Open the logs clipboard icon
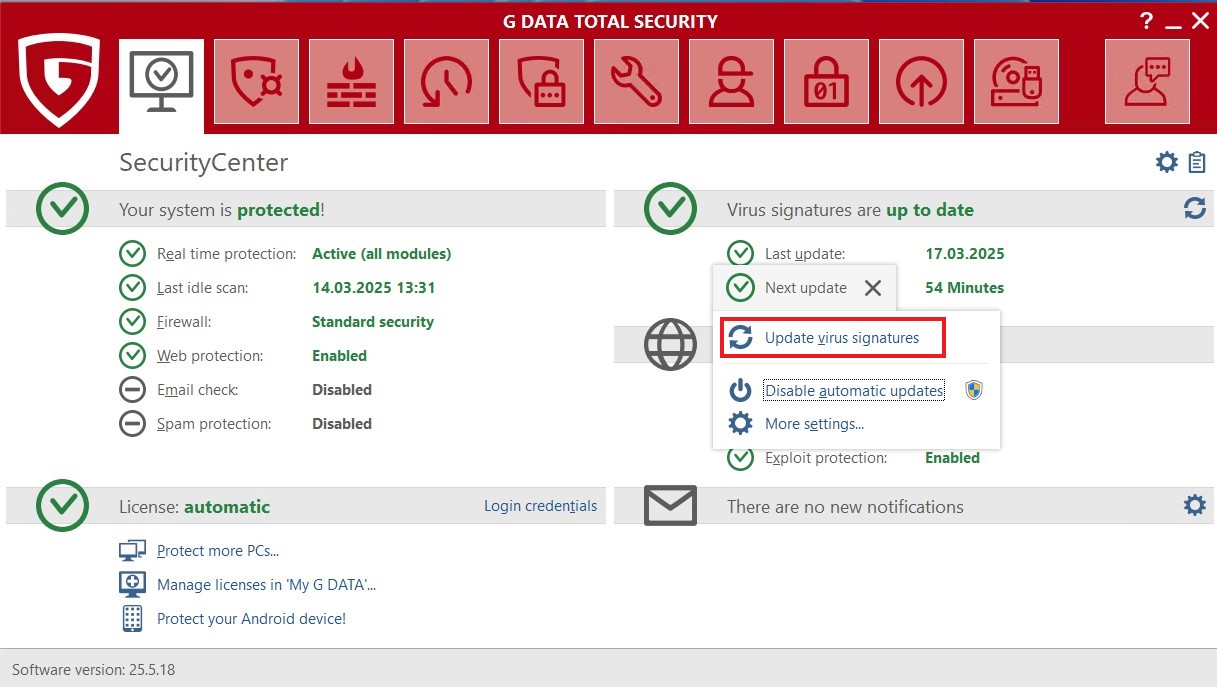Viewport: 1217px width, 687px height. (x=1197, y=162)
